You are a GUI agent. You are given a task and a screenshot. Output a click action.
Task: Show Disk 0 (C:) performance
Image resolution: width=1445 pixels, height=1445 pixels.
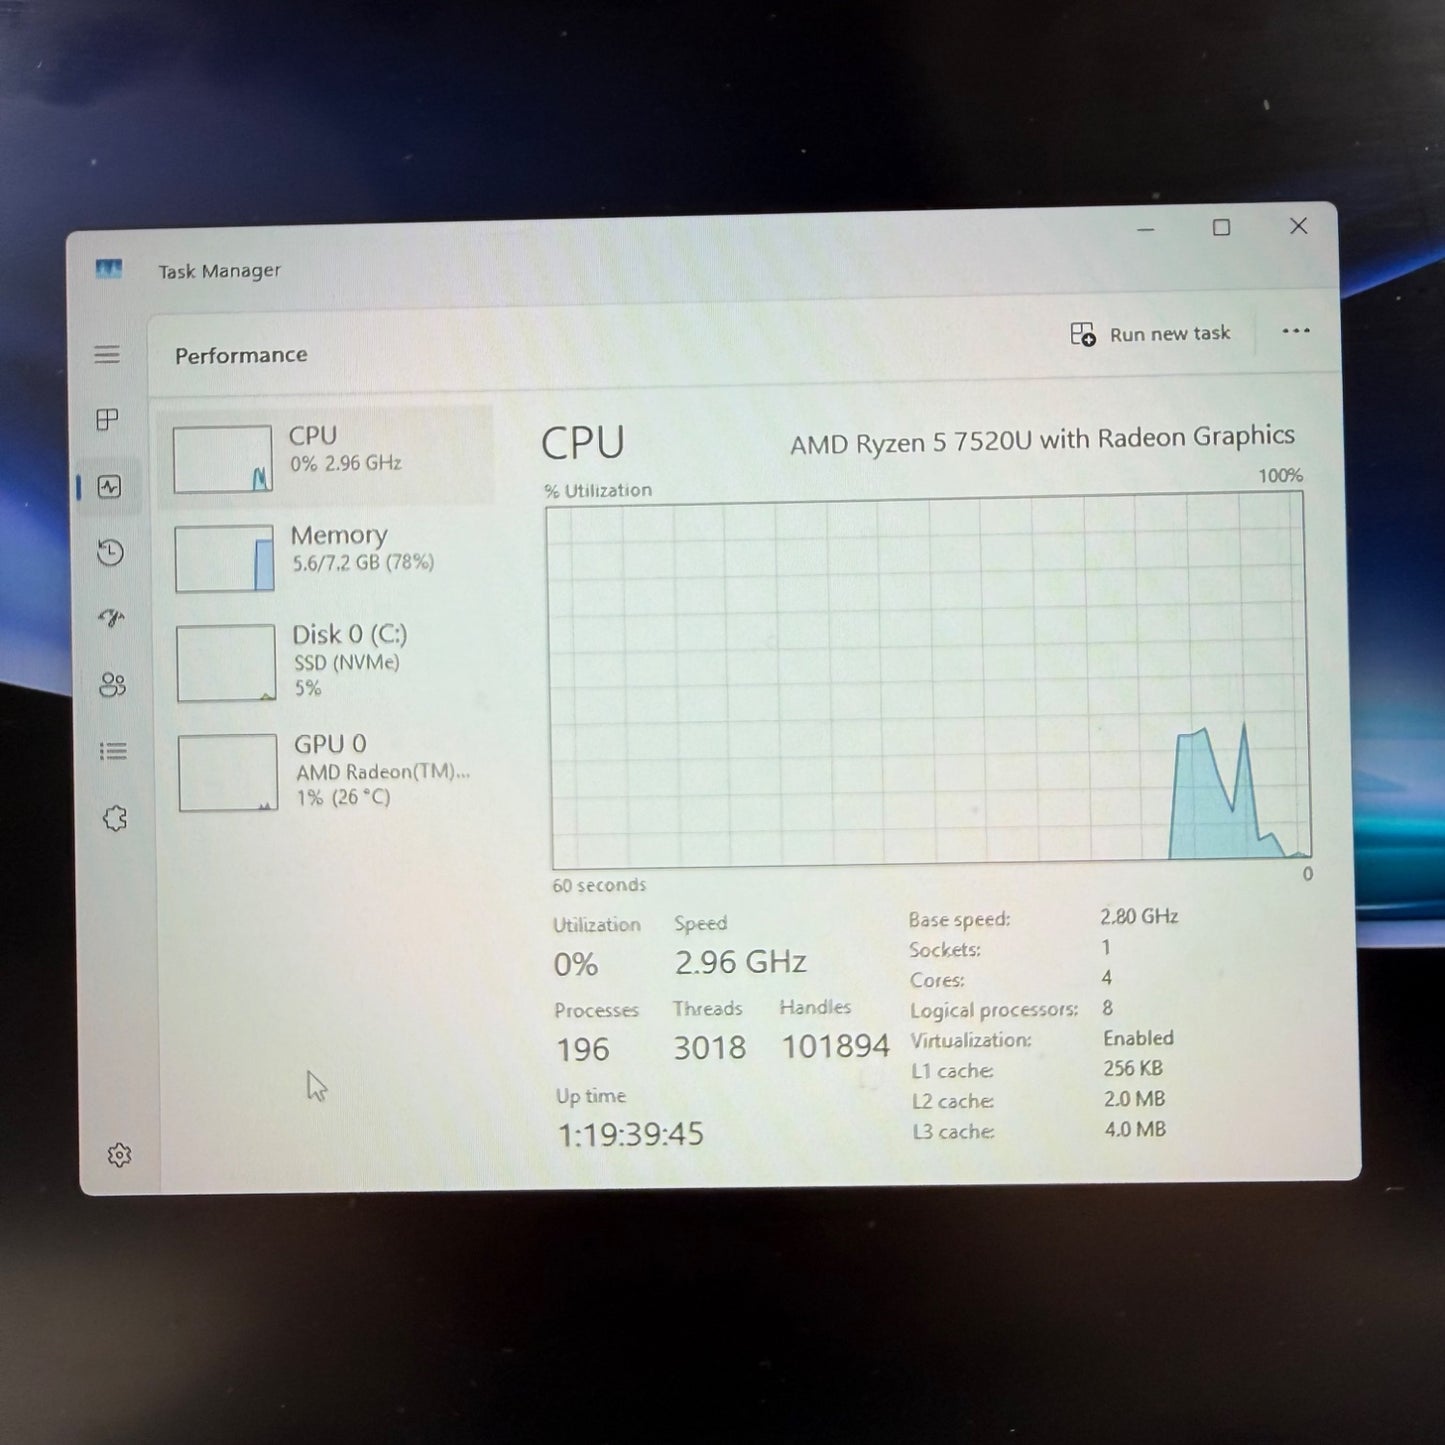329,661
